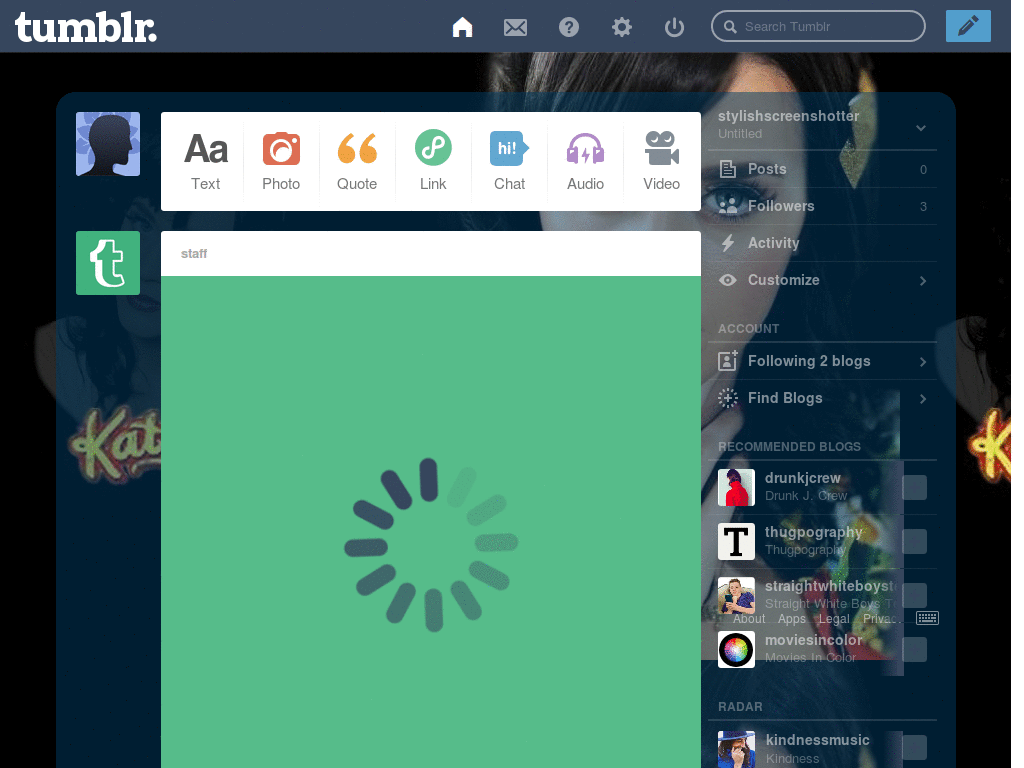Screen dimensions: 1024x768
Task: Click the staff post author name
Action: tap(194, 254)
